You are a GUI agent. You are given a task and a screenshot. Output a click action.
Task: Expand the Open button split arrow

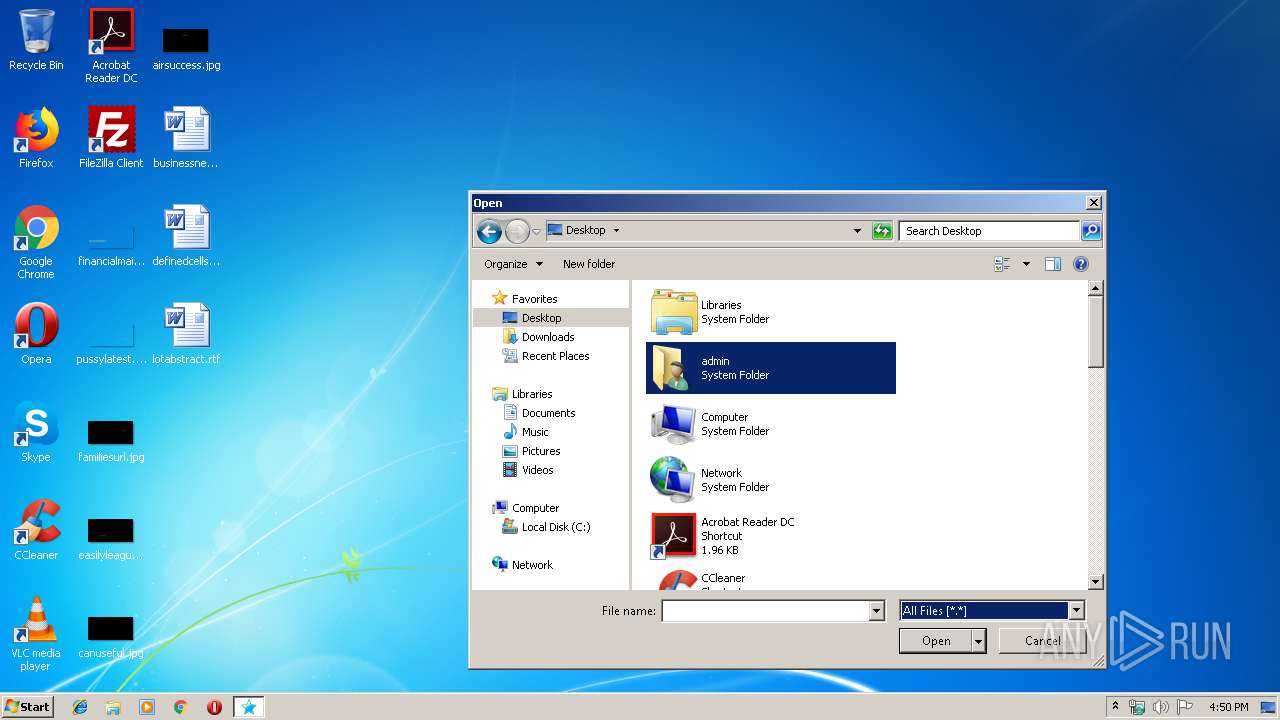point(978,641)
